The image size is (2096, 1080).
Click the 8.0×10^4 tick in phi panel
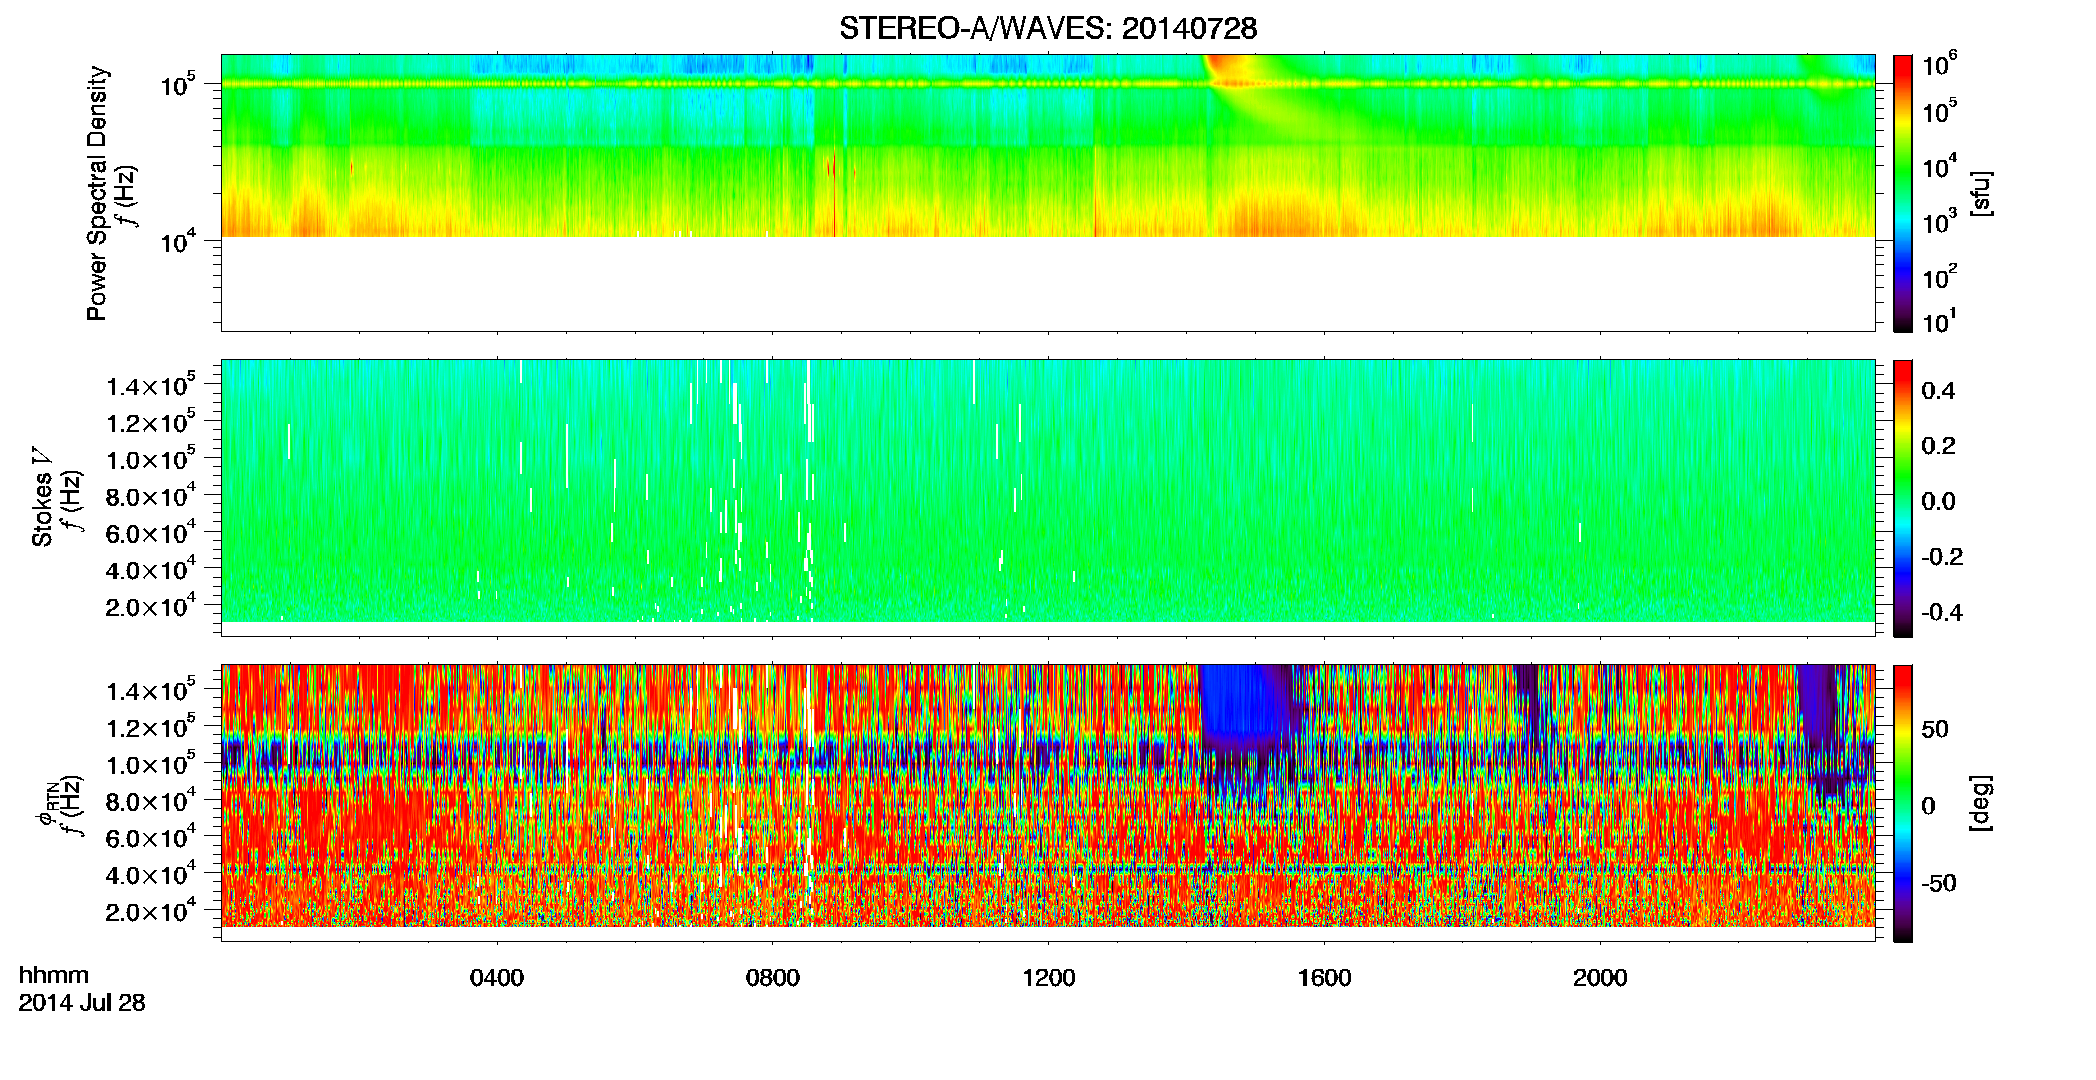[x=151, y=801]
